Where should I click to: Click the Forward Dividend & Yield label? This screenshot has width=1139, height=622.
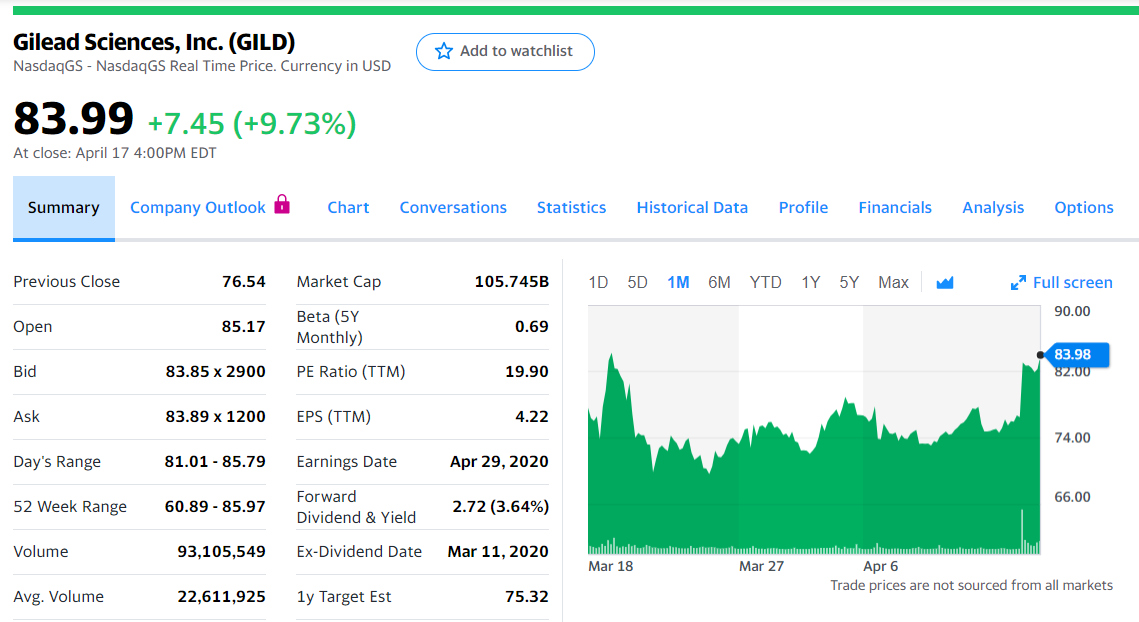coord(356,507)
